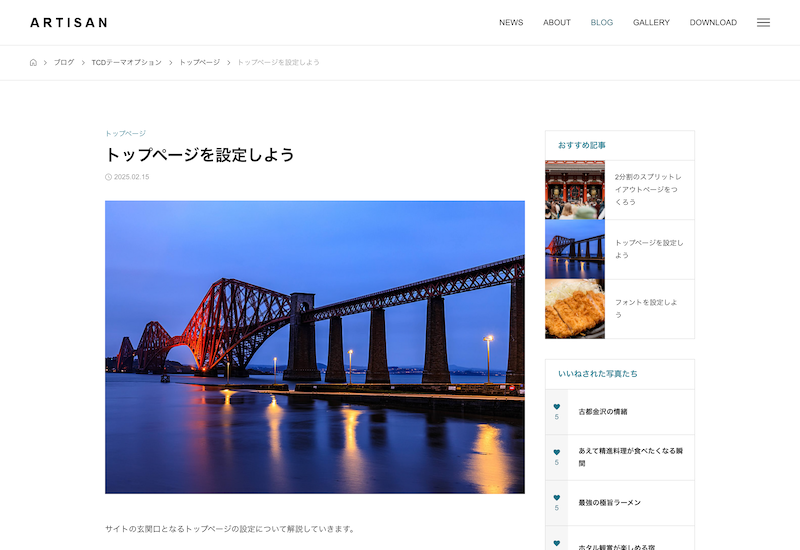
Task: Open liked photo 最強の極旨ラーメン
Action: point(609,503)
